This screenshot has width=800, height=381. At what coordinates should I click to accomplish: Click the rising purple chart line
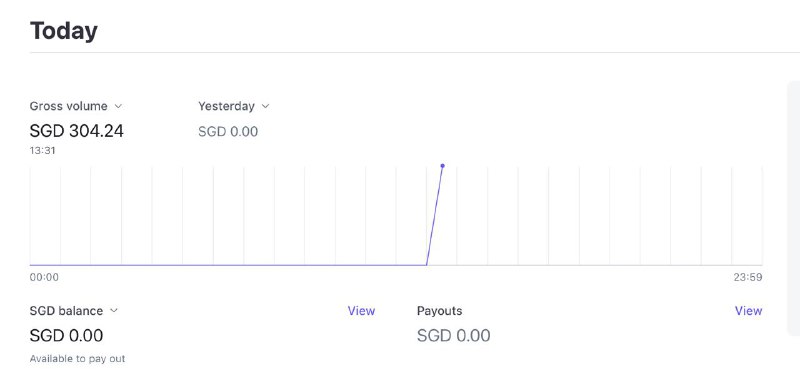[x=434, y=216]
